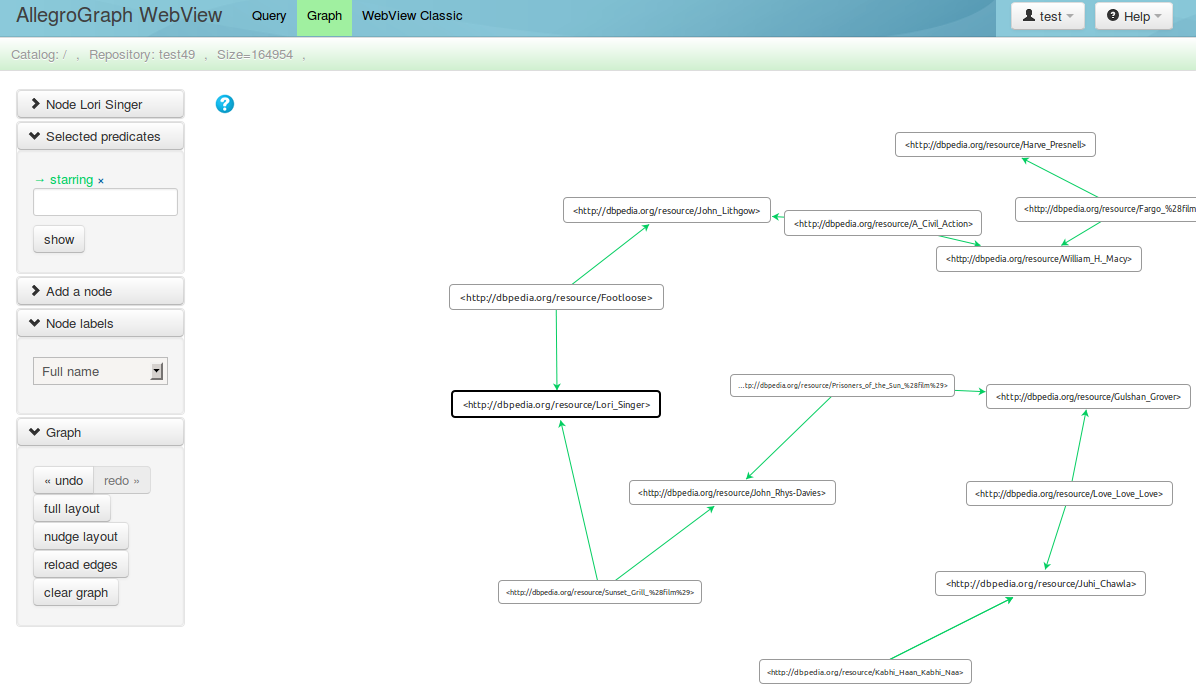Expand the Node Lori Singer panel
This screenshot has width=1196, height=691.
[x=100, y=104]
